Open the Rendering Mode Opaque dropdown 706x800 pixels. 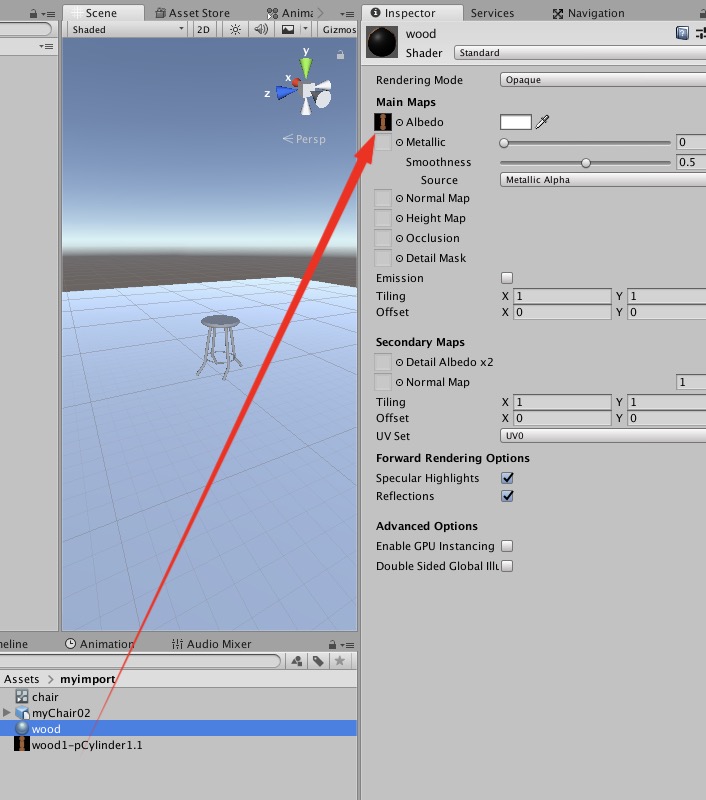click(603, 80)
